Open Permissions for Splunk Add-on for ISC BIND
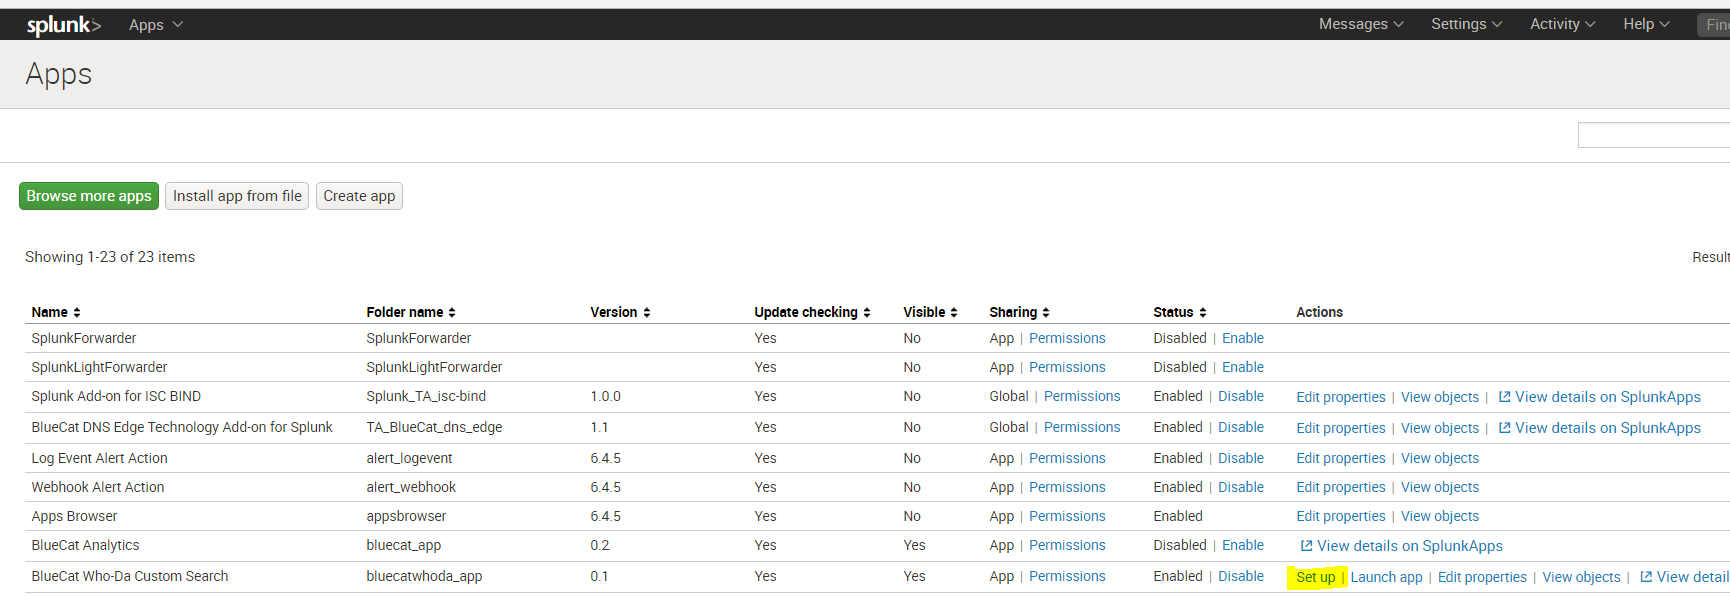The width and height of the screenshot is (1730, 597). point(1082,396)
